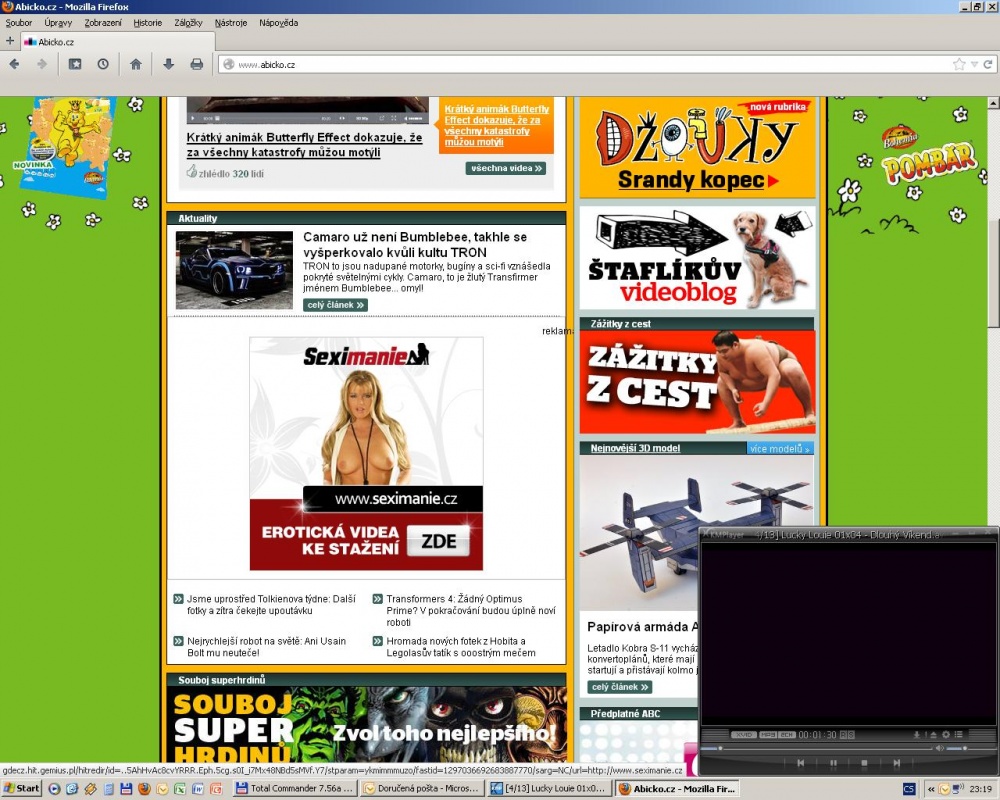Skip to next track in KMPlayer
Screen dimensions: 1000x800
pos(896,763)
